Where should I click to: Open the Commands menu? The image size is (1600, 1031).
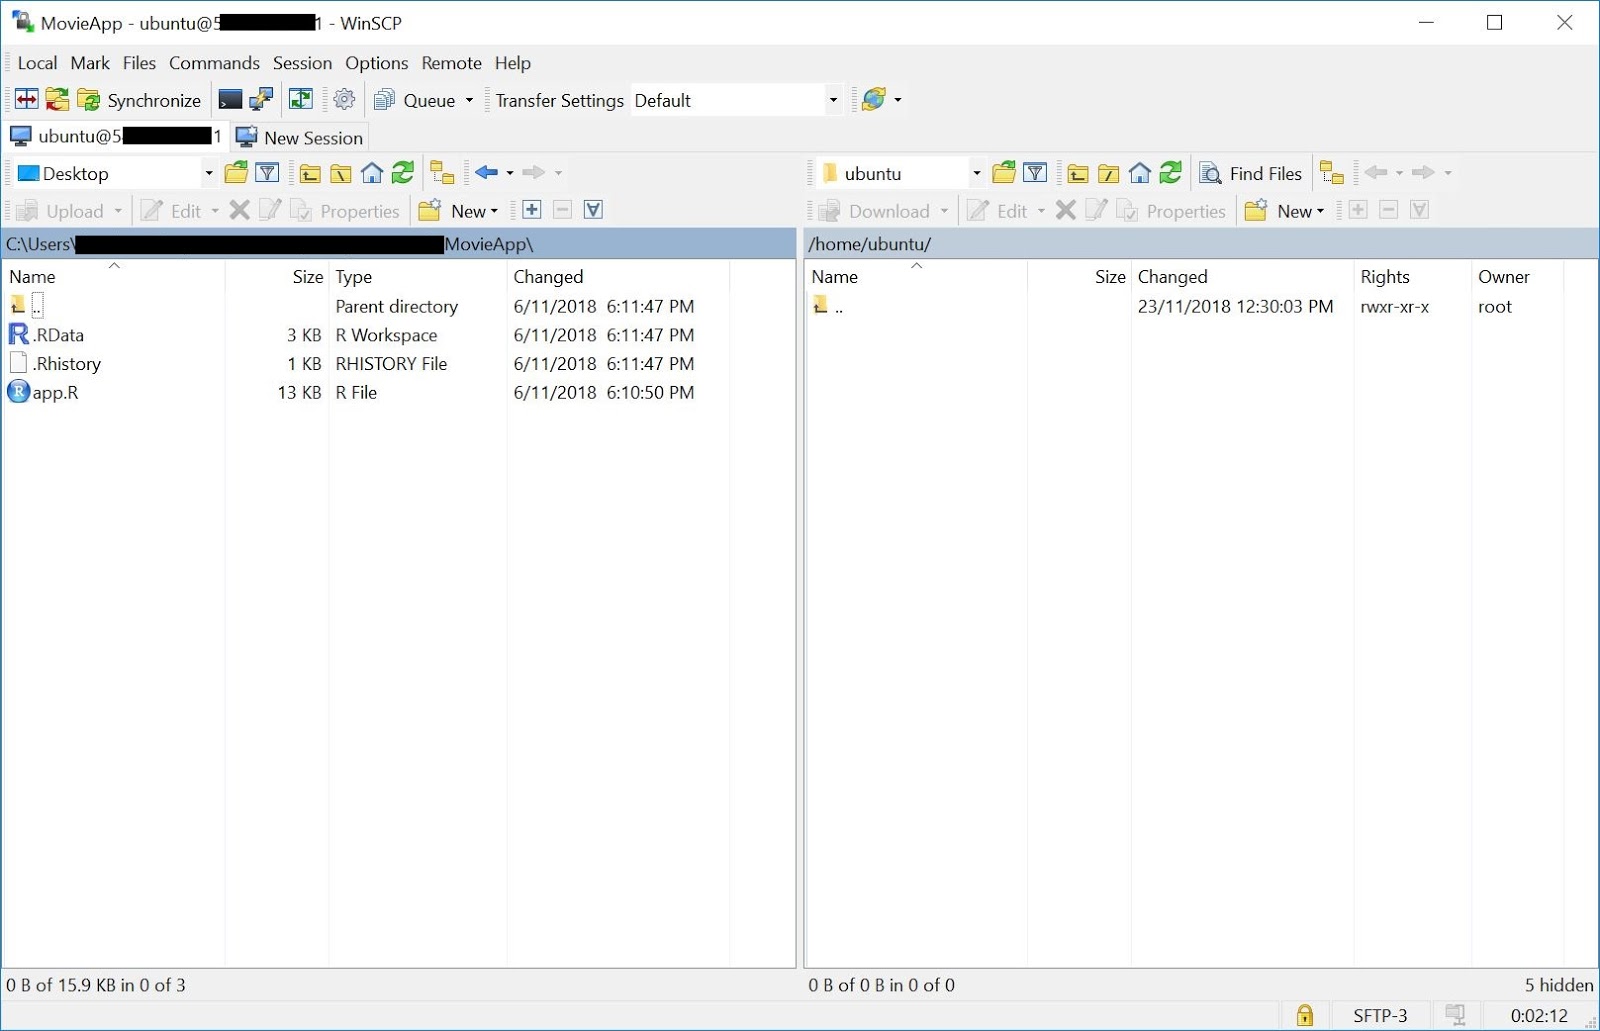pos(214,63)
